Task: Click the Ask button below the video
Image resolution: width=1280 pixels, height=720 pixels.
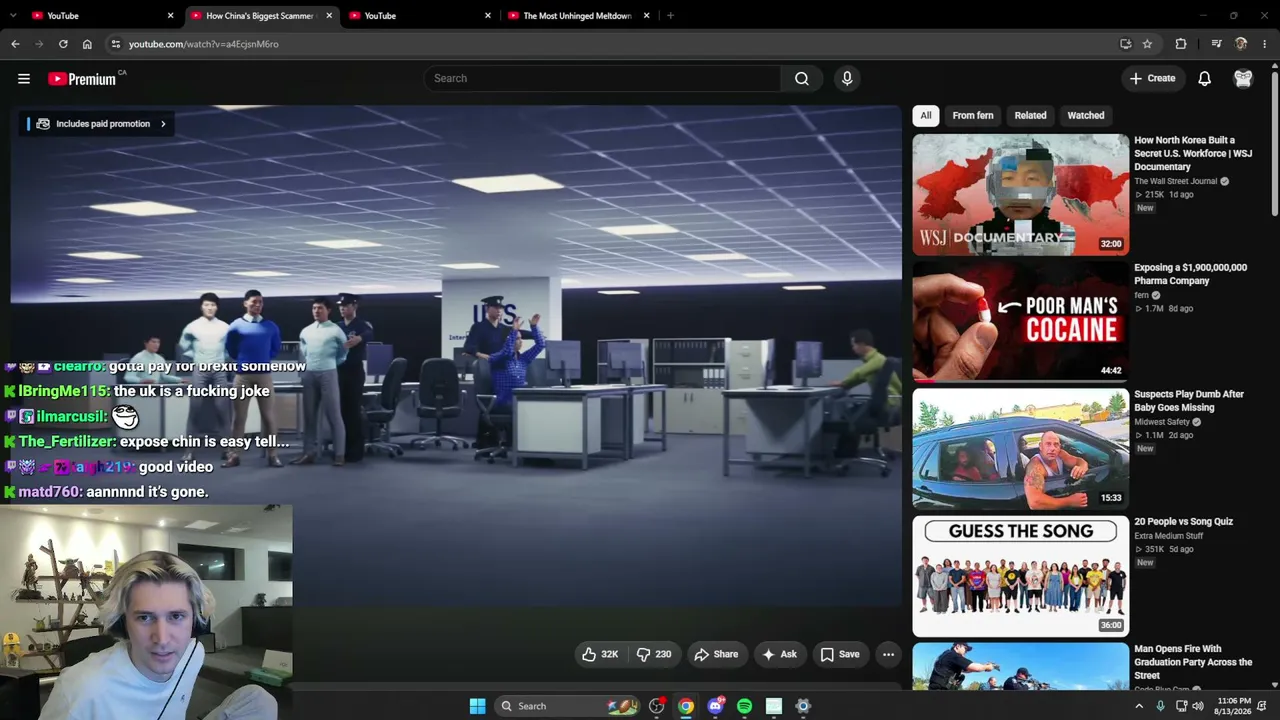Action: (x=779, y=654)
